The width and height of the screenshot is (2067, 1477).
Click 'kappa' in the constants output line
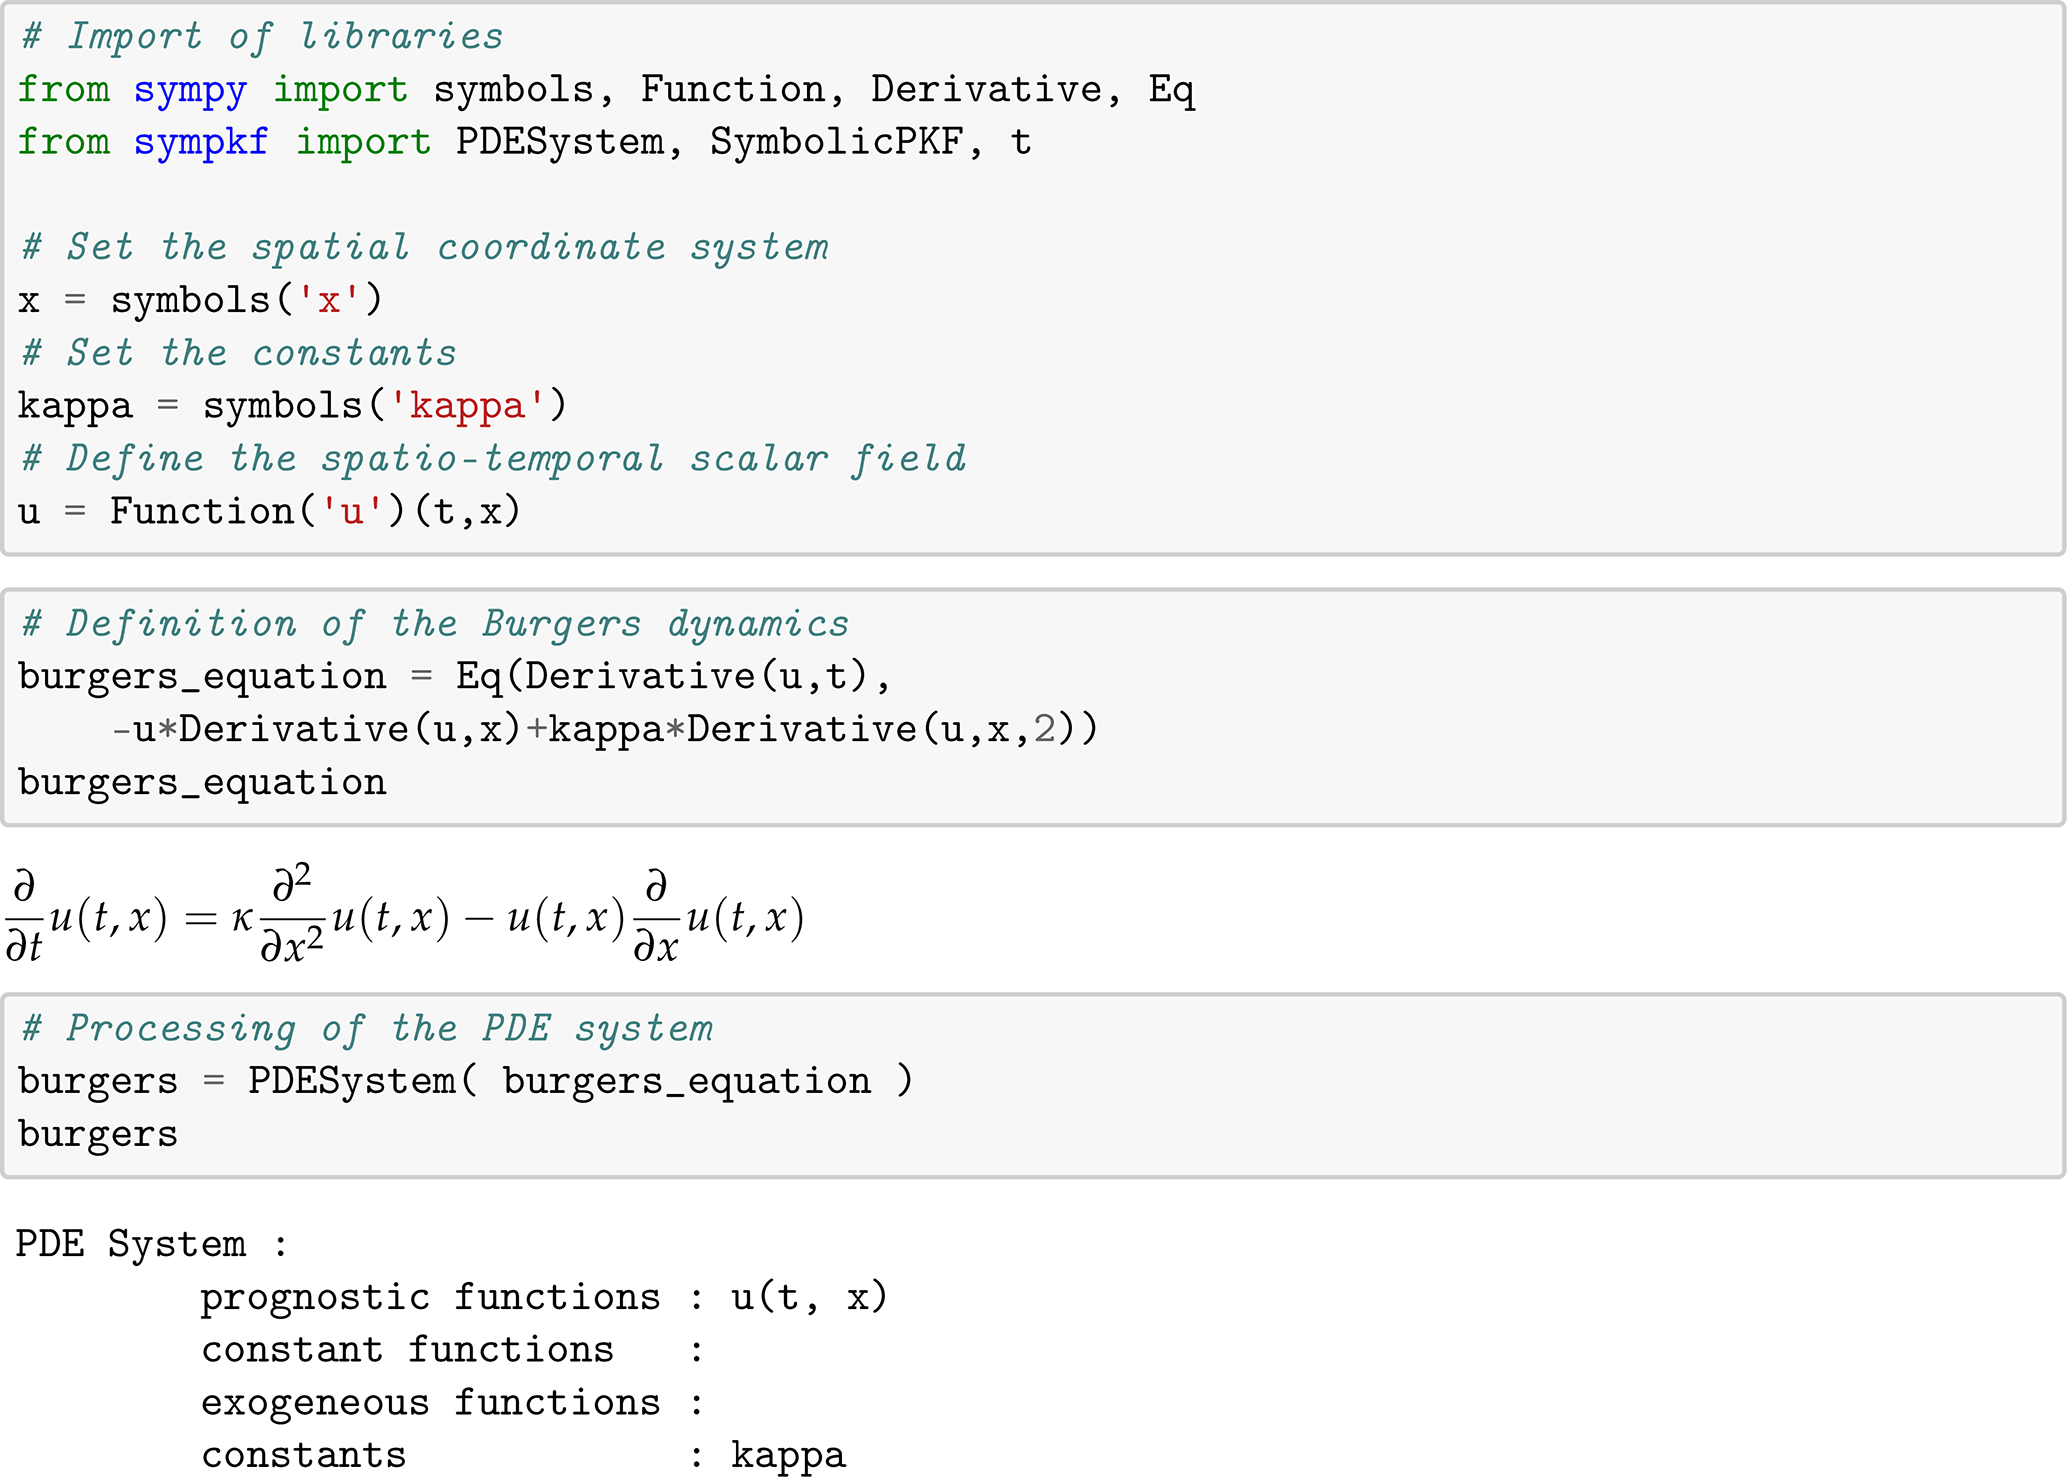[x=788, y=1456]
